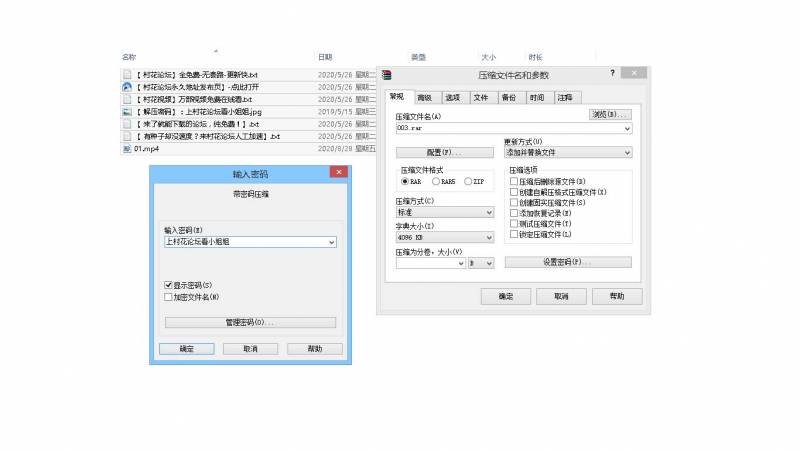This screenshot has width=800, height=450.
Task: Click the 浏览(B)... button
Action: pos(610,114)
